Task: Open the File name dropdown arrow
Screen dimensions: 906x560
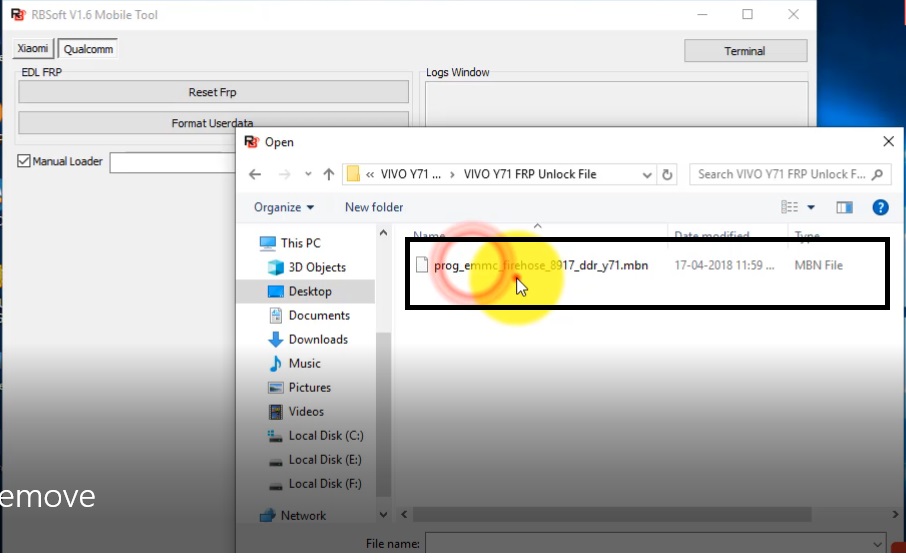Action: tap(878, 544)
